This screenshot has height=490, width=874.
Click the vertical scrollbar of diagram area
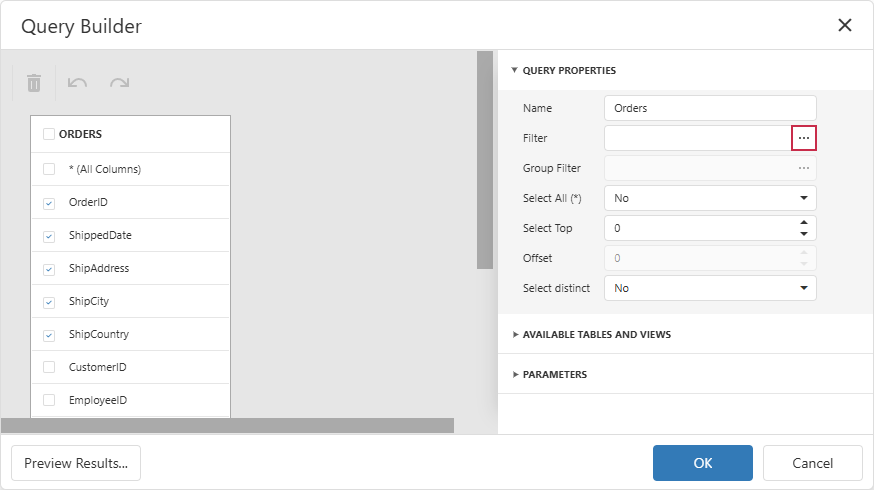(485, 160)
